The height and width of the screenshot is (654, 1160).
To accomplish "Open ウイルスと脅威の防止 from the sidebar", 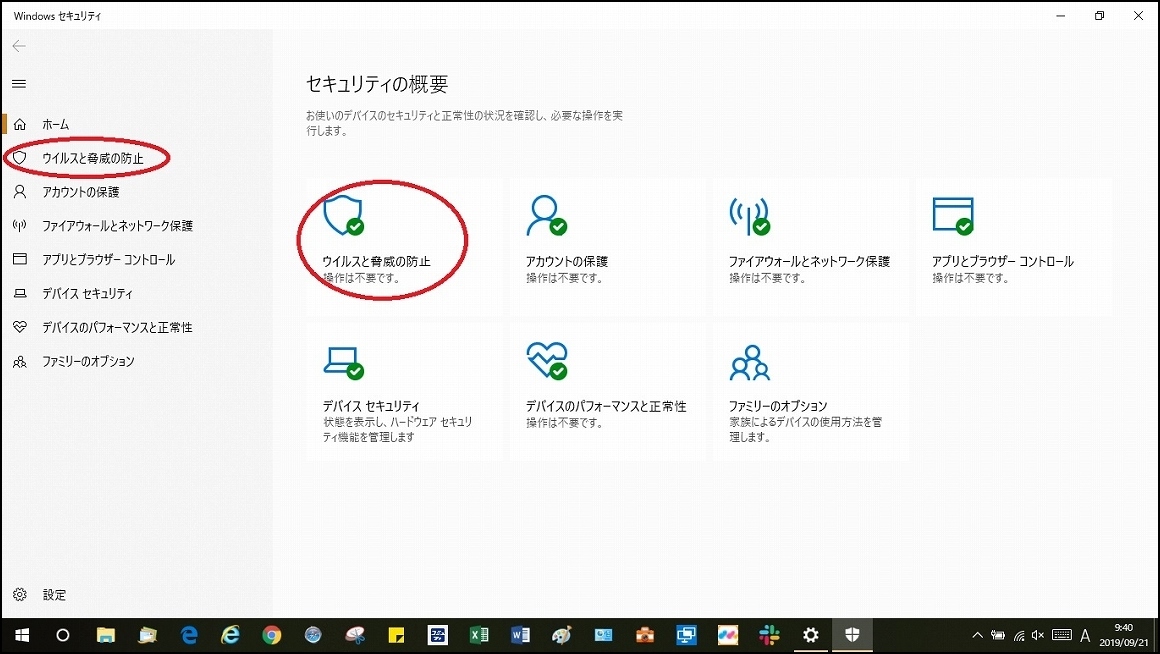I will point(92,158).
